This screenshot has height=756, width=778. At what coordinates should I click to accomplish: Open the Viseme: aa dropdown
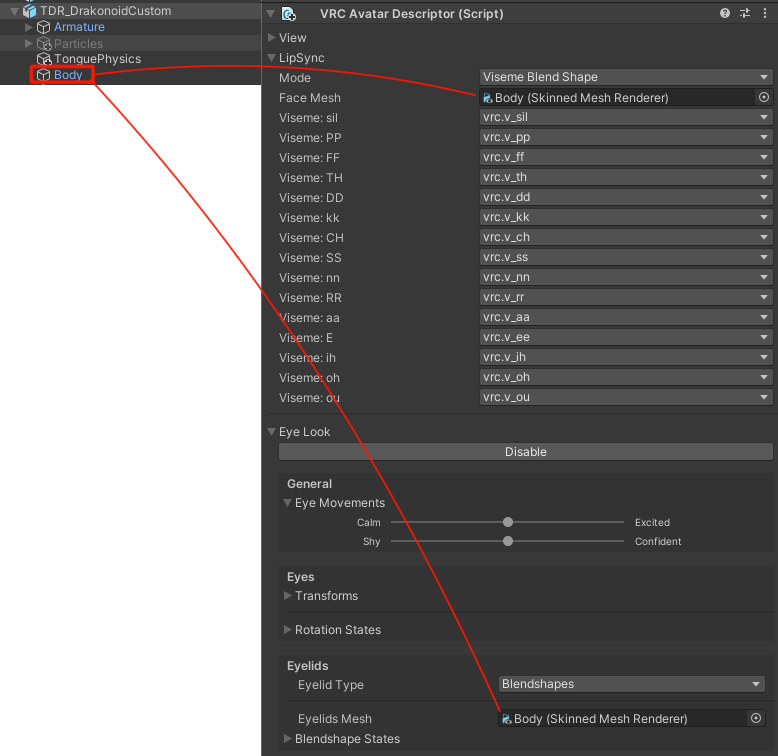[x=626, y=317]
